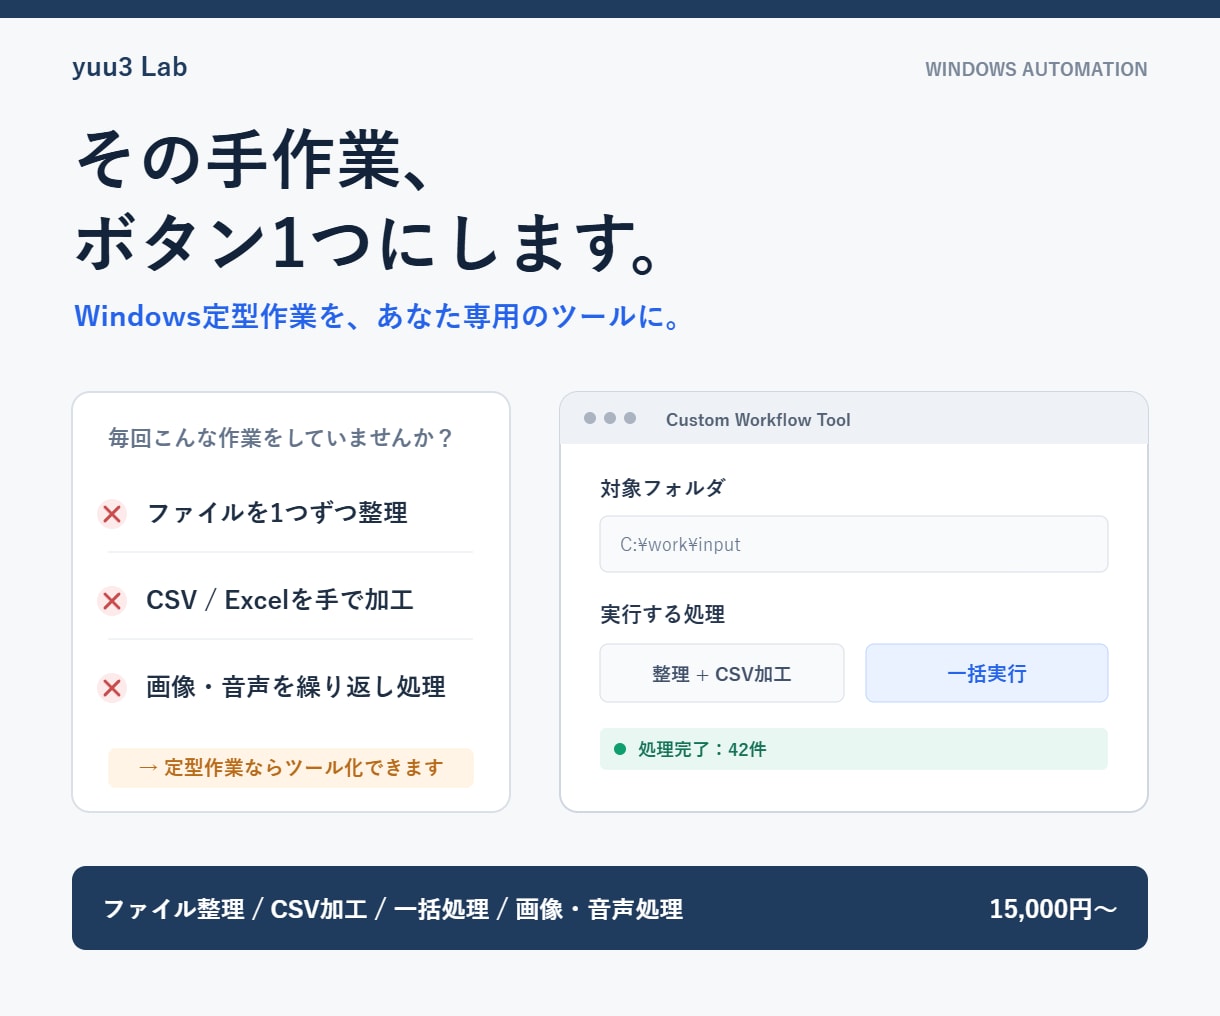Click the CSV / Excelを手で加工 item text
Screen dimensions: 1220x1016
coord(280,600)
